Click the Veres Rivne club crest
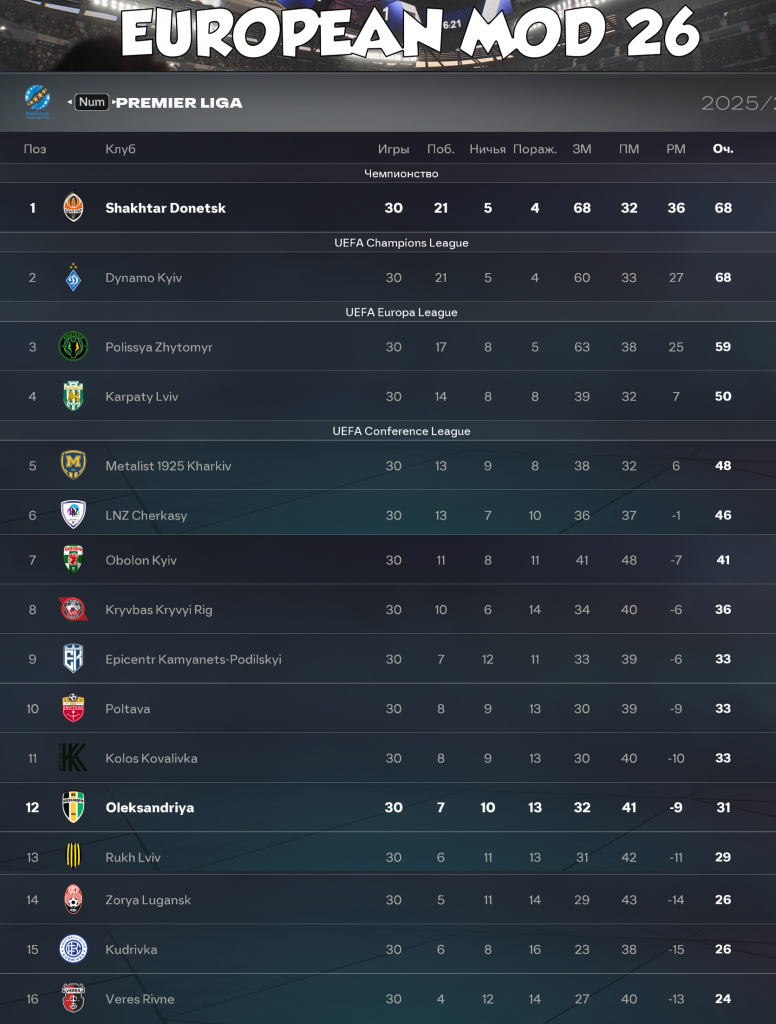The width and height of the screenshot is (776, 1024). click(73, 998)
